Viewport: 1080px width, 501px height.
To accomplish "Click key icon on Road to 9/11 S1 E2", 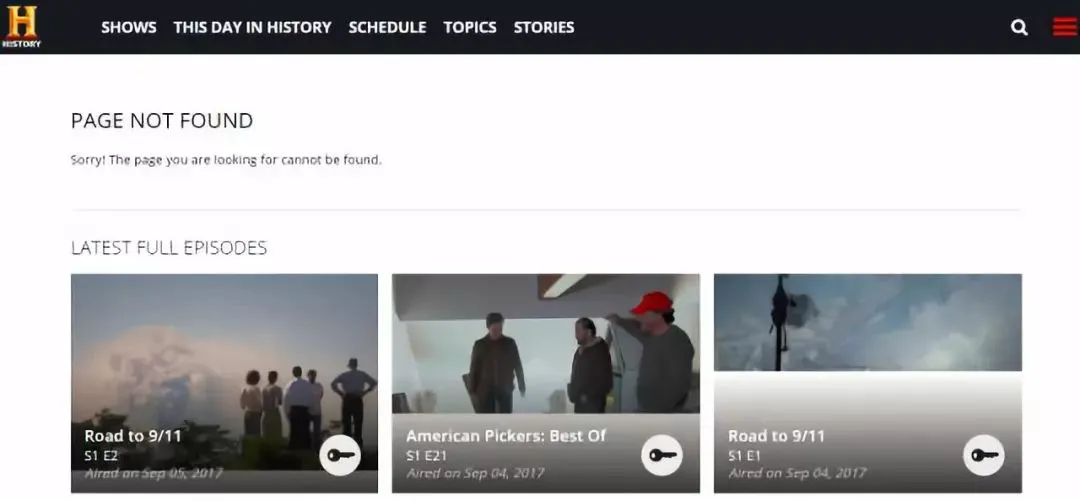I will [340, 455].
